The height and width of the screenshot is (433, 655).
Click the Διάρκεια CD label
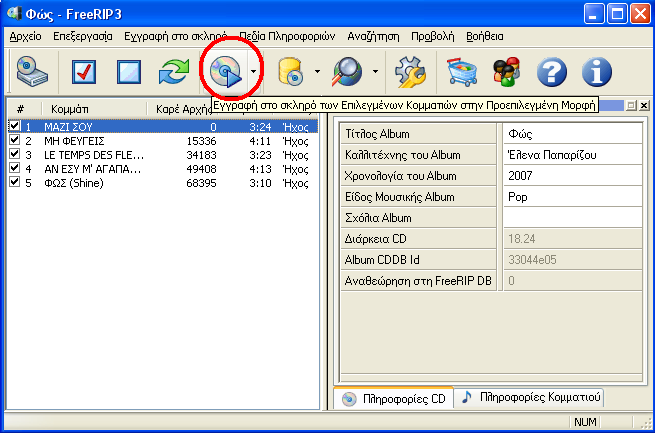pyautogui.click(x=375, y=239)
